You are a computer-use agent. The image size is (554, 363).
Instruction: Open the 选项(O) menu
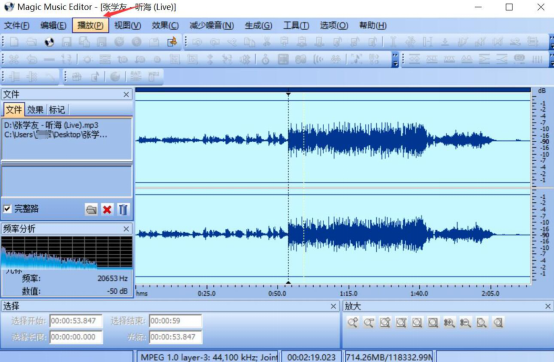tap(334, 25)
